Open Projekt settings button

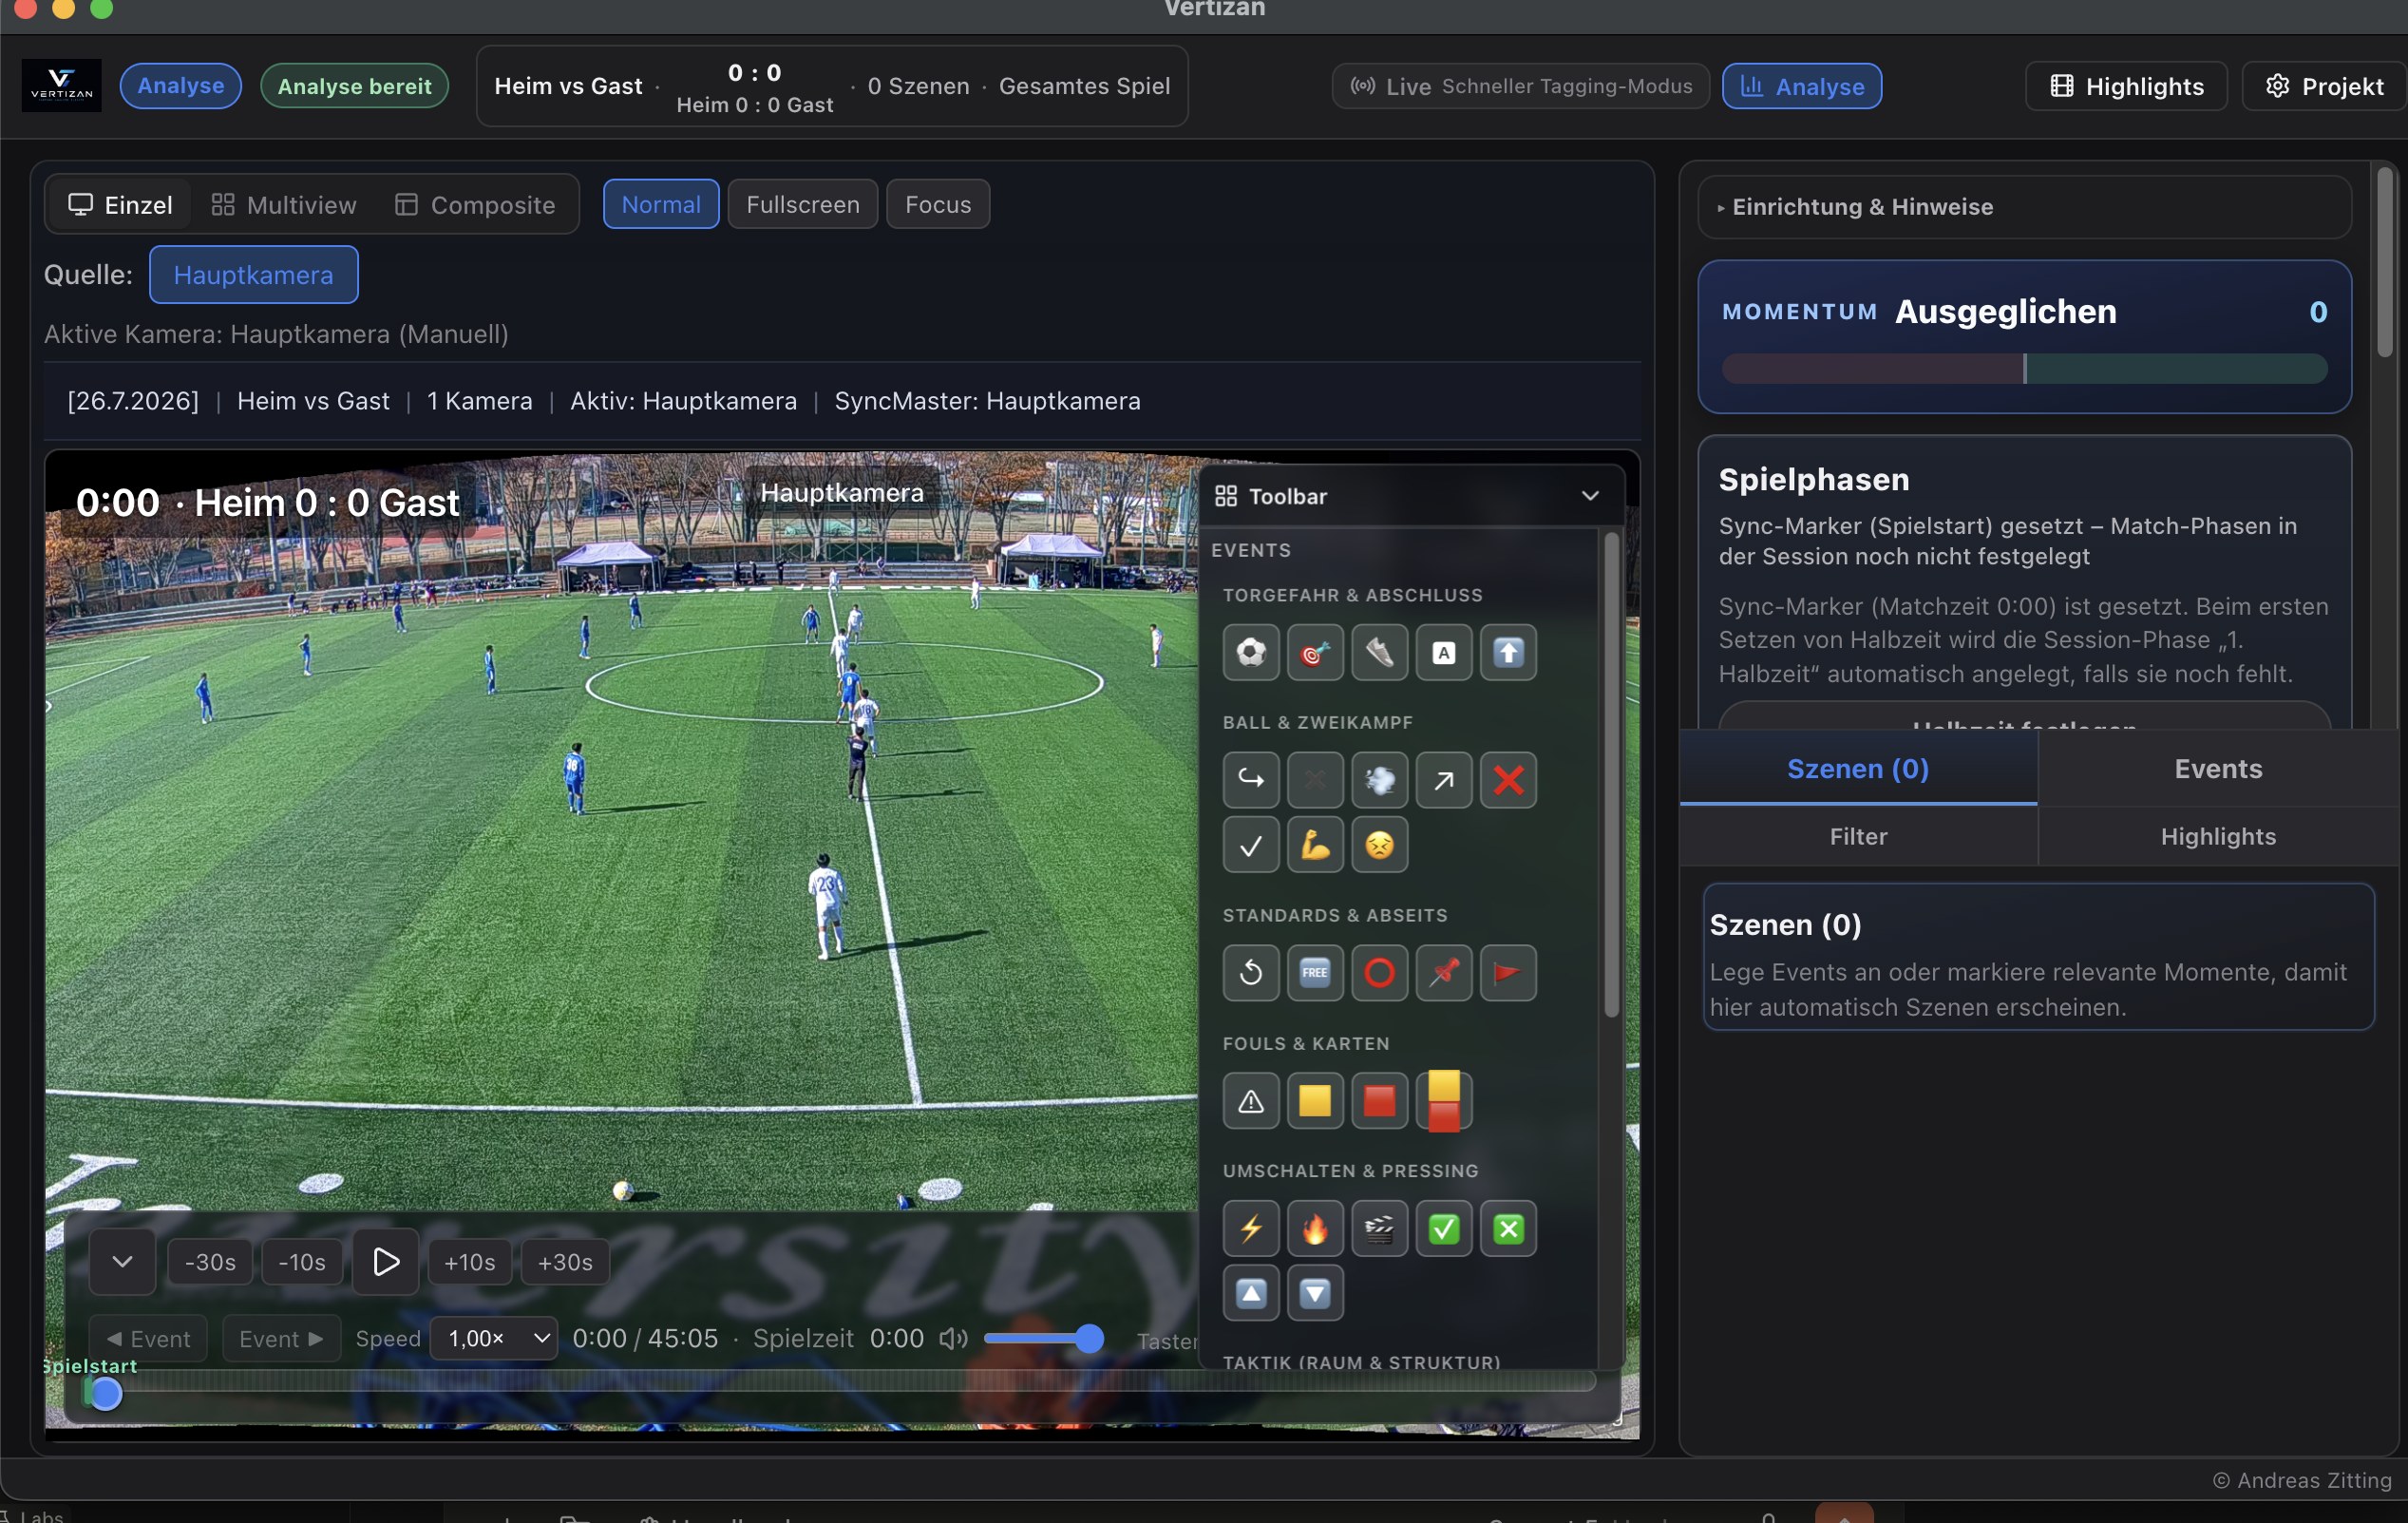(2323, 86)
